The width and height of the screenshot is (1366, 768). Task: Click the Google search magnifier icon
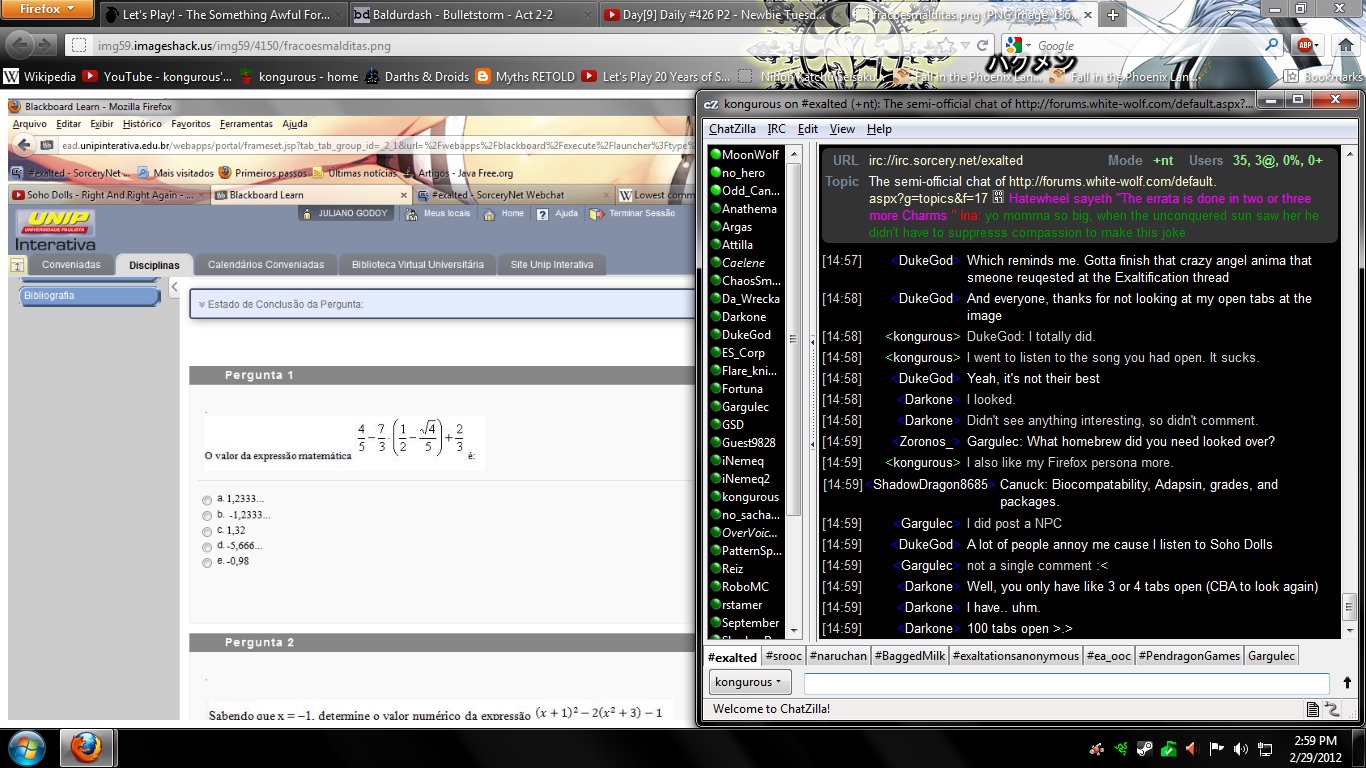coord(1272,45)
